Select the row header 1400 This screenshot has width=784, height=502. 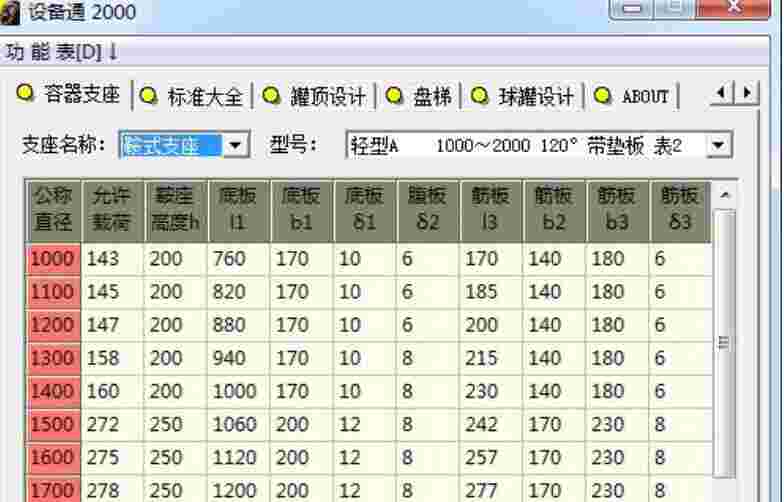tap(53, 391)
